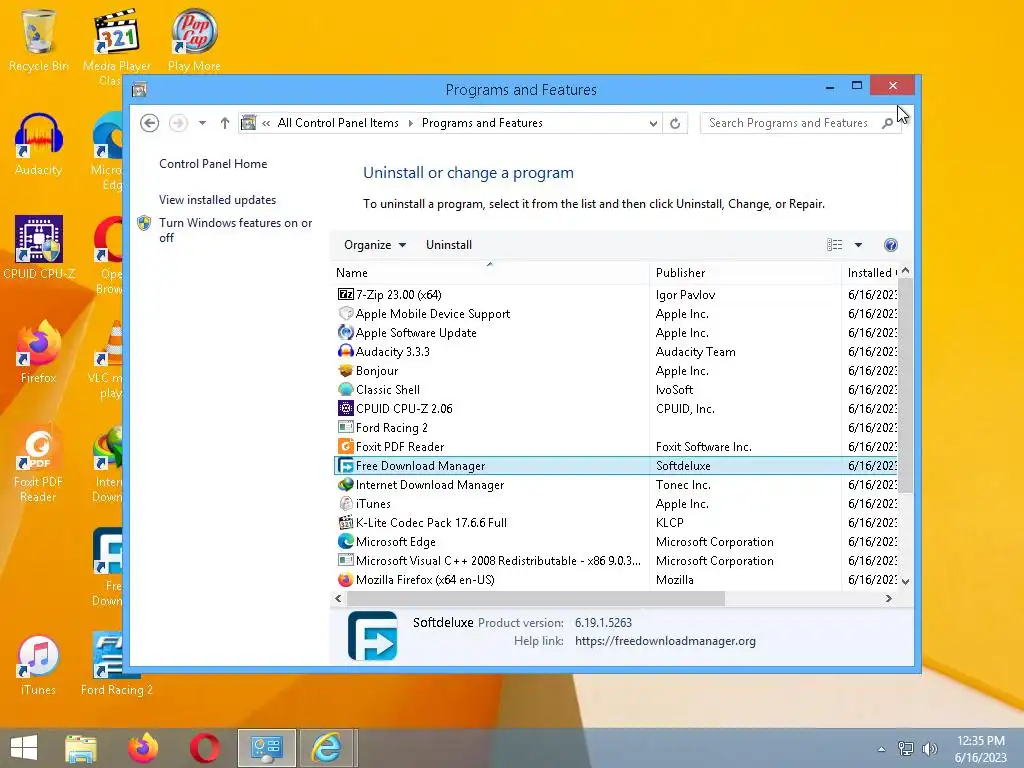The width and height of the screenshot is (1024, 768).
Task: Select the Play More PopCap desktop icon
Action: coord(194,40)
